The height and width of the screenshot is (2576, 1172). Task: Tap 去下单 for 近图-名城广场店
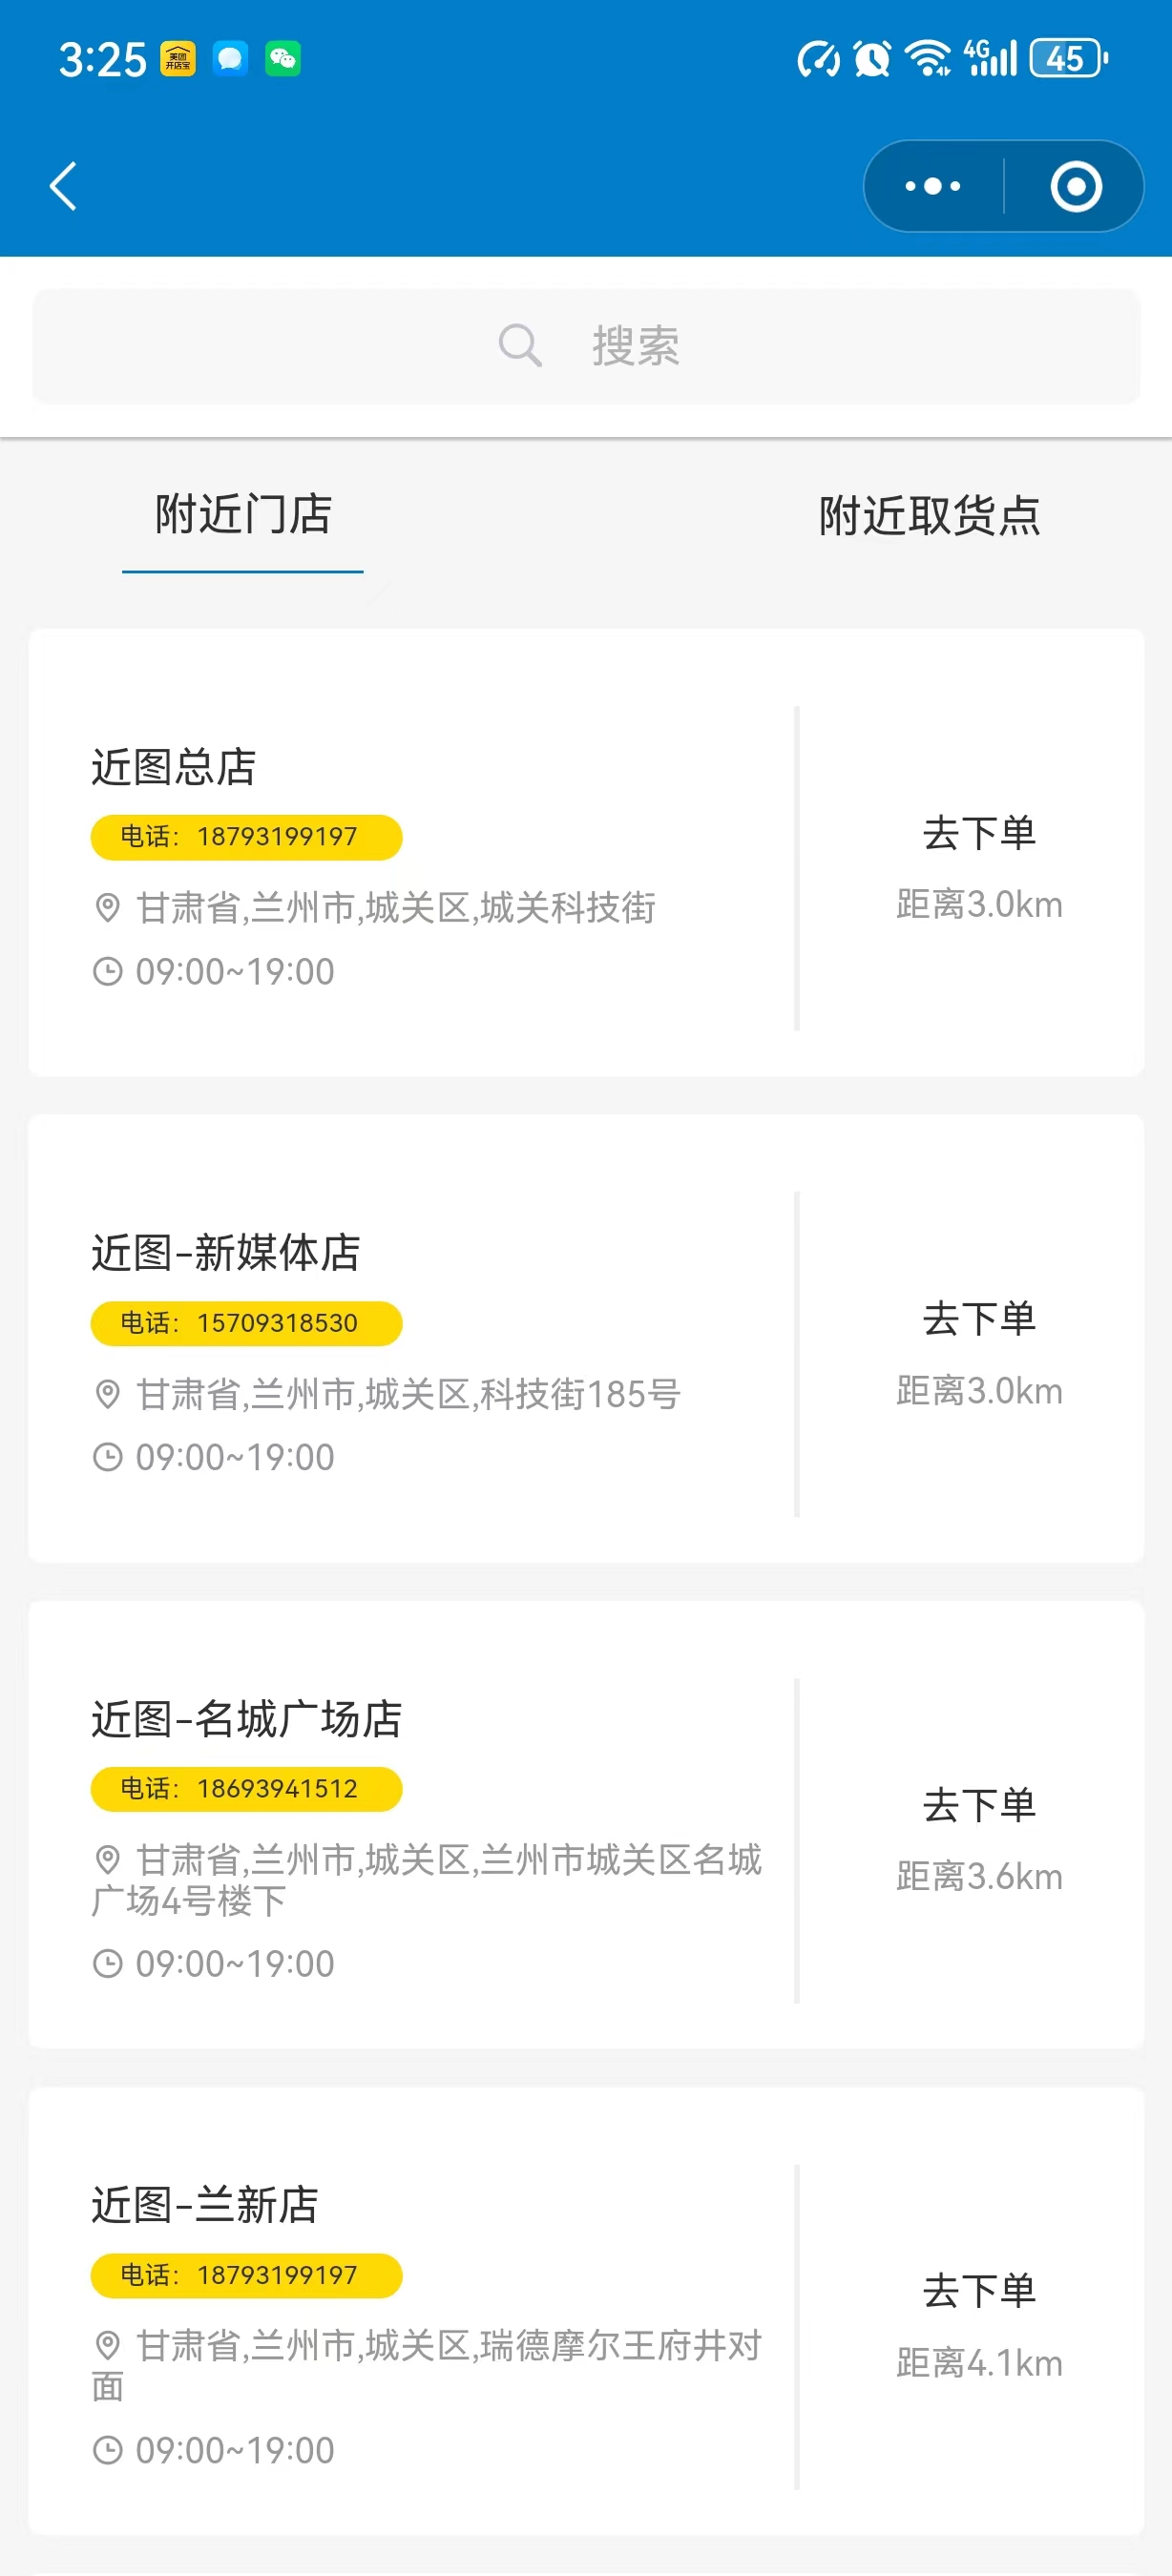click(979, 1806)
